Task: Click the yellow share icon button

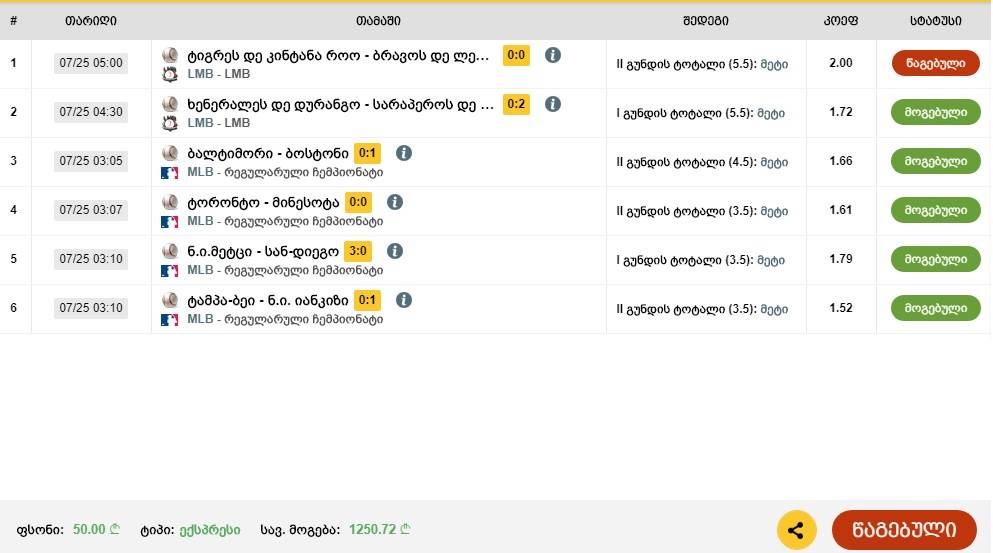Action: pyautogui.click(x=796, y=530)
